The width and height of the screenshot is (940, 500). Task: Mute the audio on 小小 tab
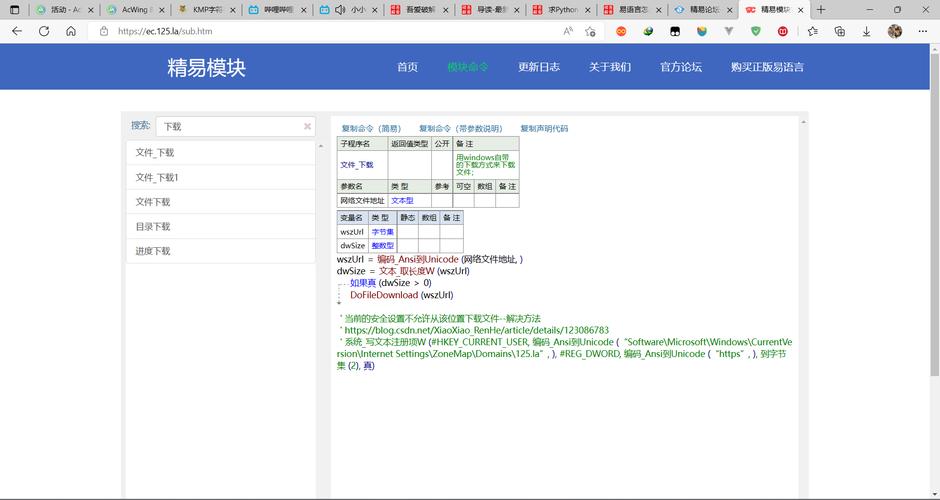pos(341,10)
